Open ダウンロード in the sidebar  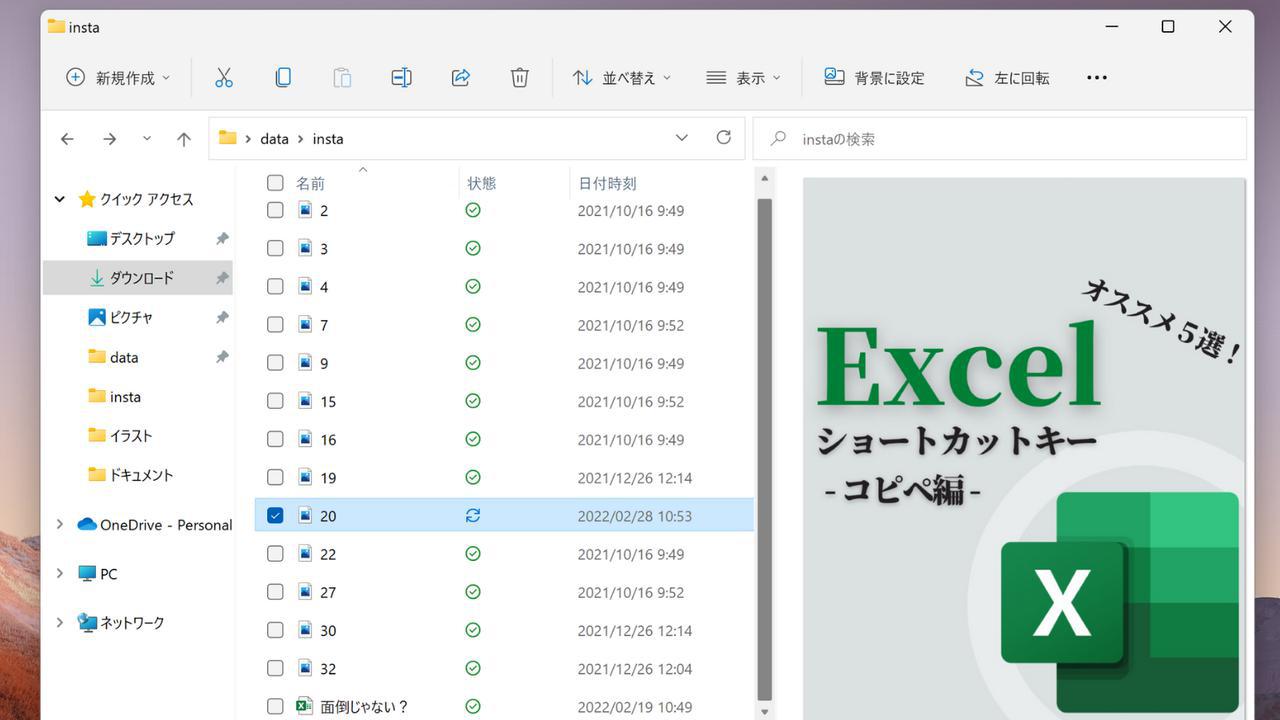[x=138, y=278]
